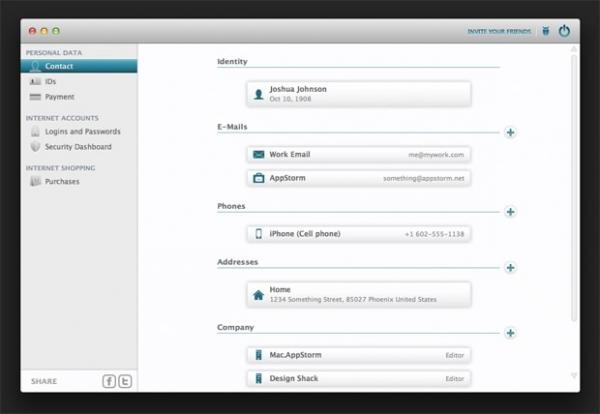Viewport: 600px width, 414px height.
Task: Click the Editor label on Mac.AppStorm
Action: tap(455, 355)
